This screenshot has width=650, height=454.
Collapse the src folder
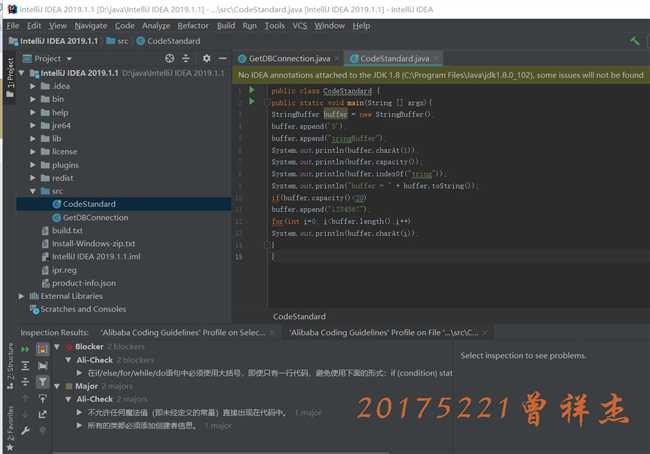pyautogui.click(x=33, y=191)
